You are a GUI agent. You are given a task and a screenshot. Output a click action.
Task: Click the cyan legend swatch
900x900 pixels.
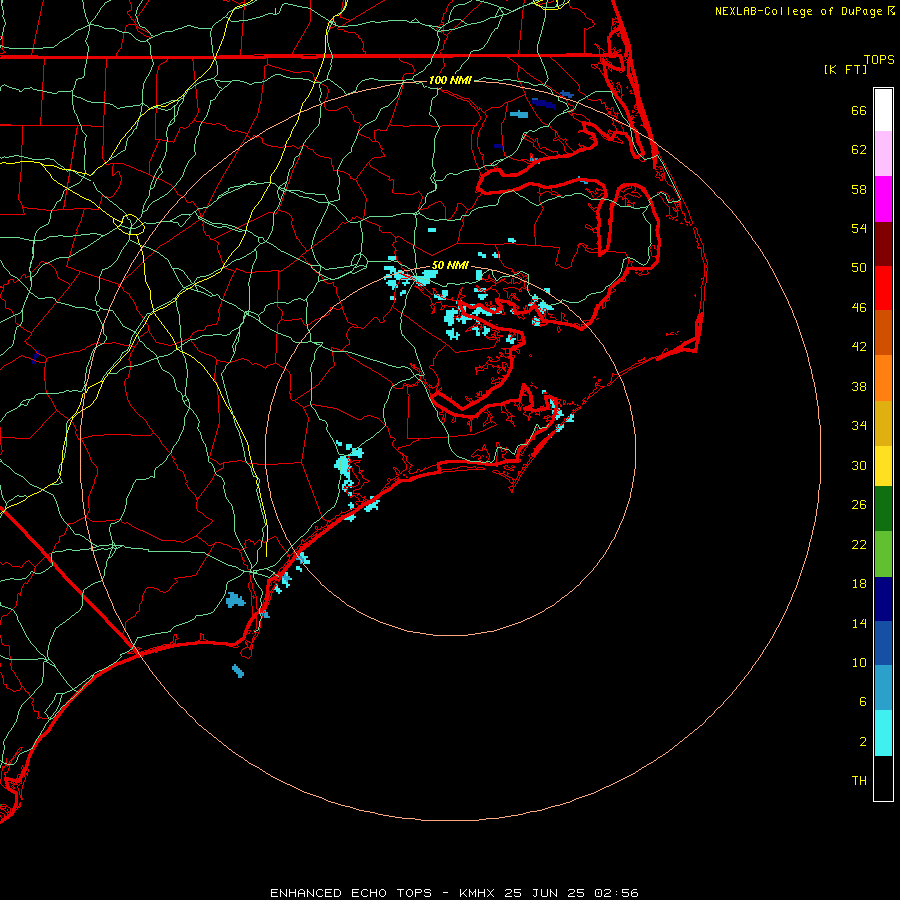tap(883, 733)
